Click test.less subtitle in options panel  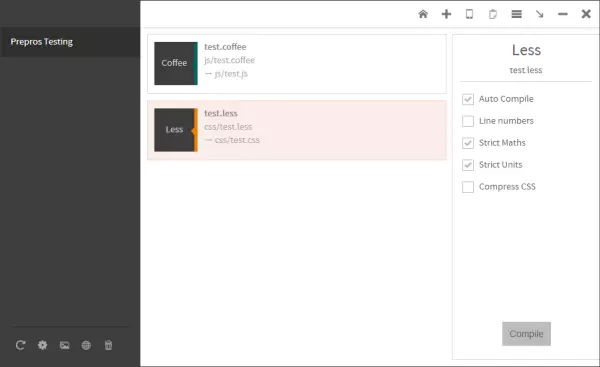(x=526, y=70)
